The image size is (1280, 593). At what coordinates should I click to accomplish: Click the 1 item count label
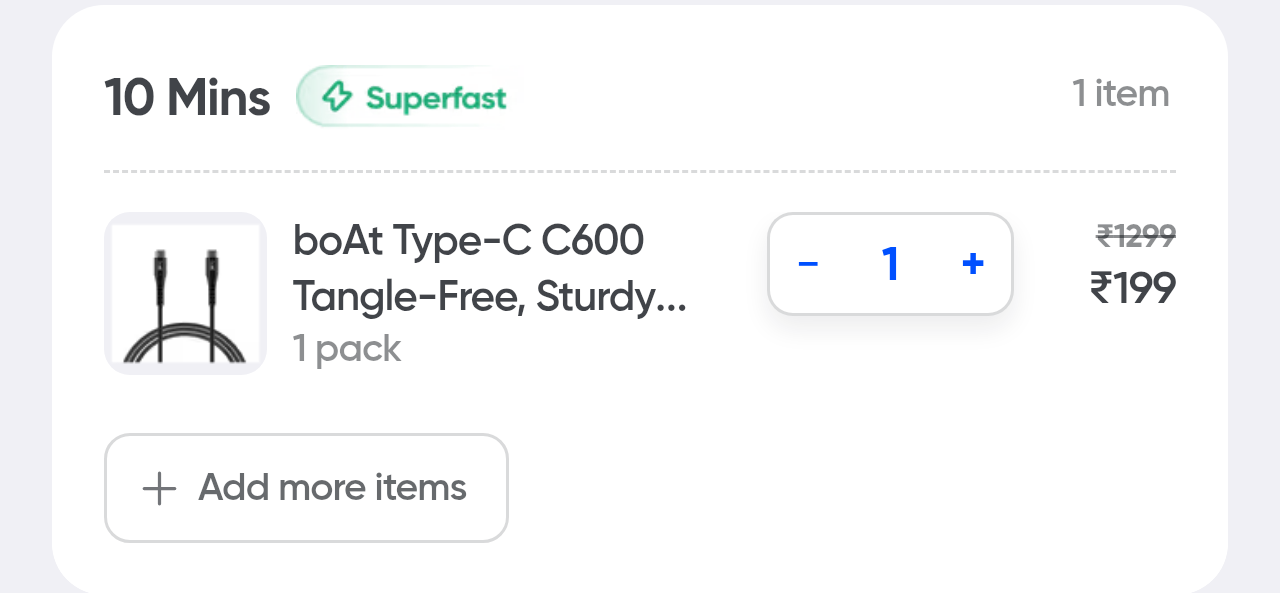pos(1121,93)
